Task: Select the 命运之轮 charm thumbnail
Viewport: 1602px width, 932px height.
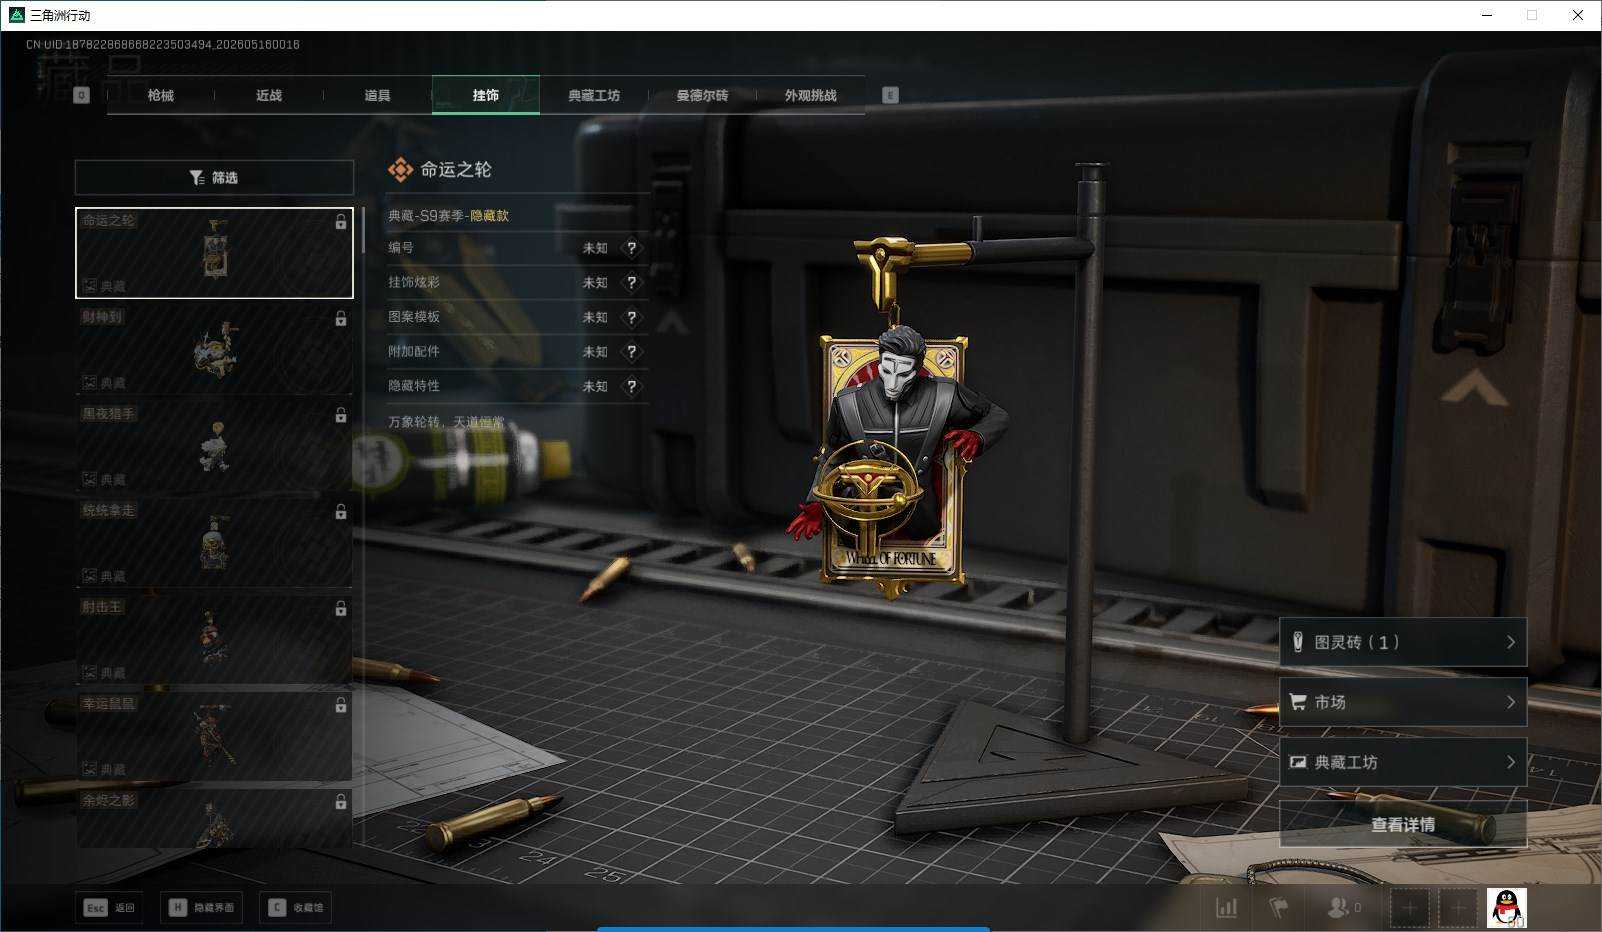Action: coord(214,253)
